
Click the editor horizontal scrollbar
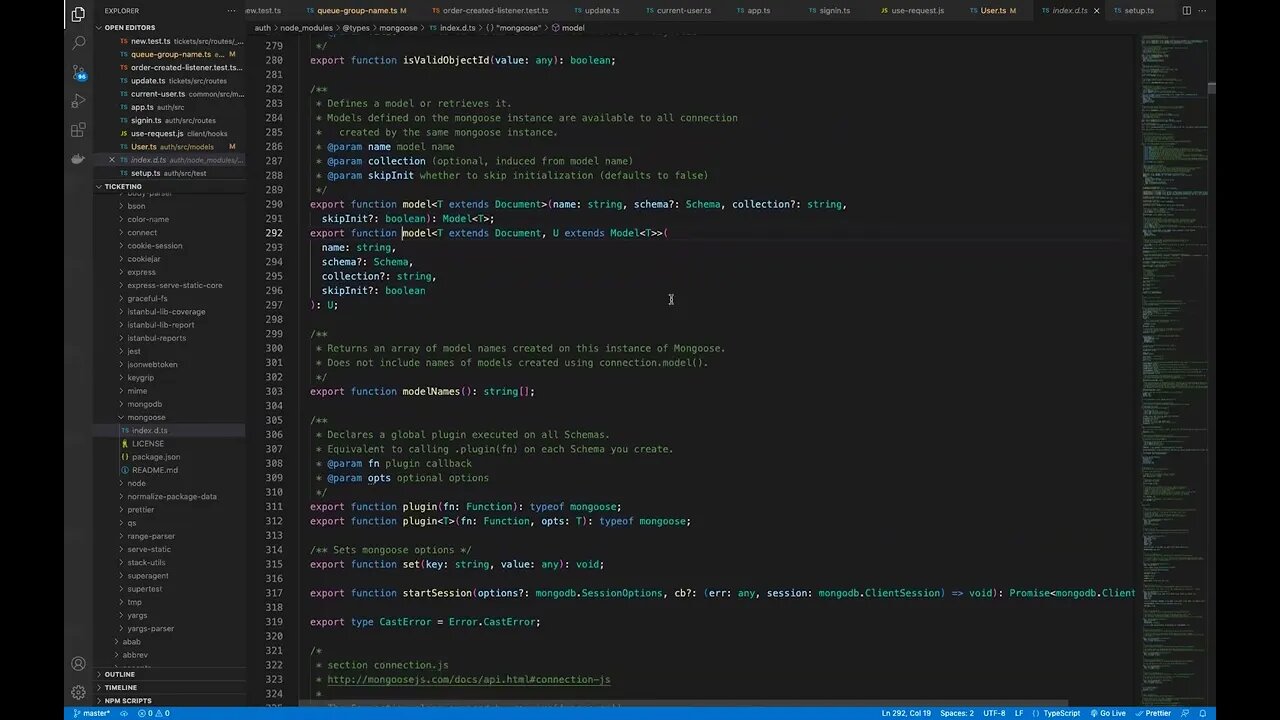click(x=685, y=703)
